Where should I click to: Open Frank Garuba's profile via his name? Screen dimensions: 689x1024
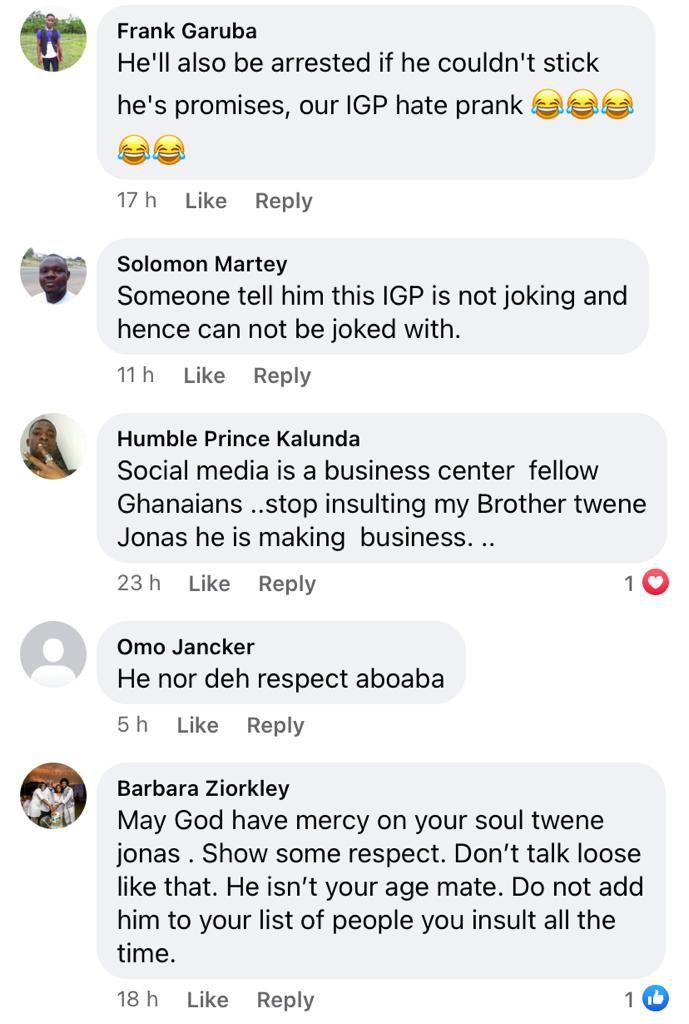(x=186, y=31)
